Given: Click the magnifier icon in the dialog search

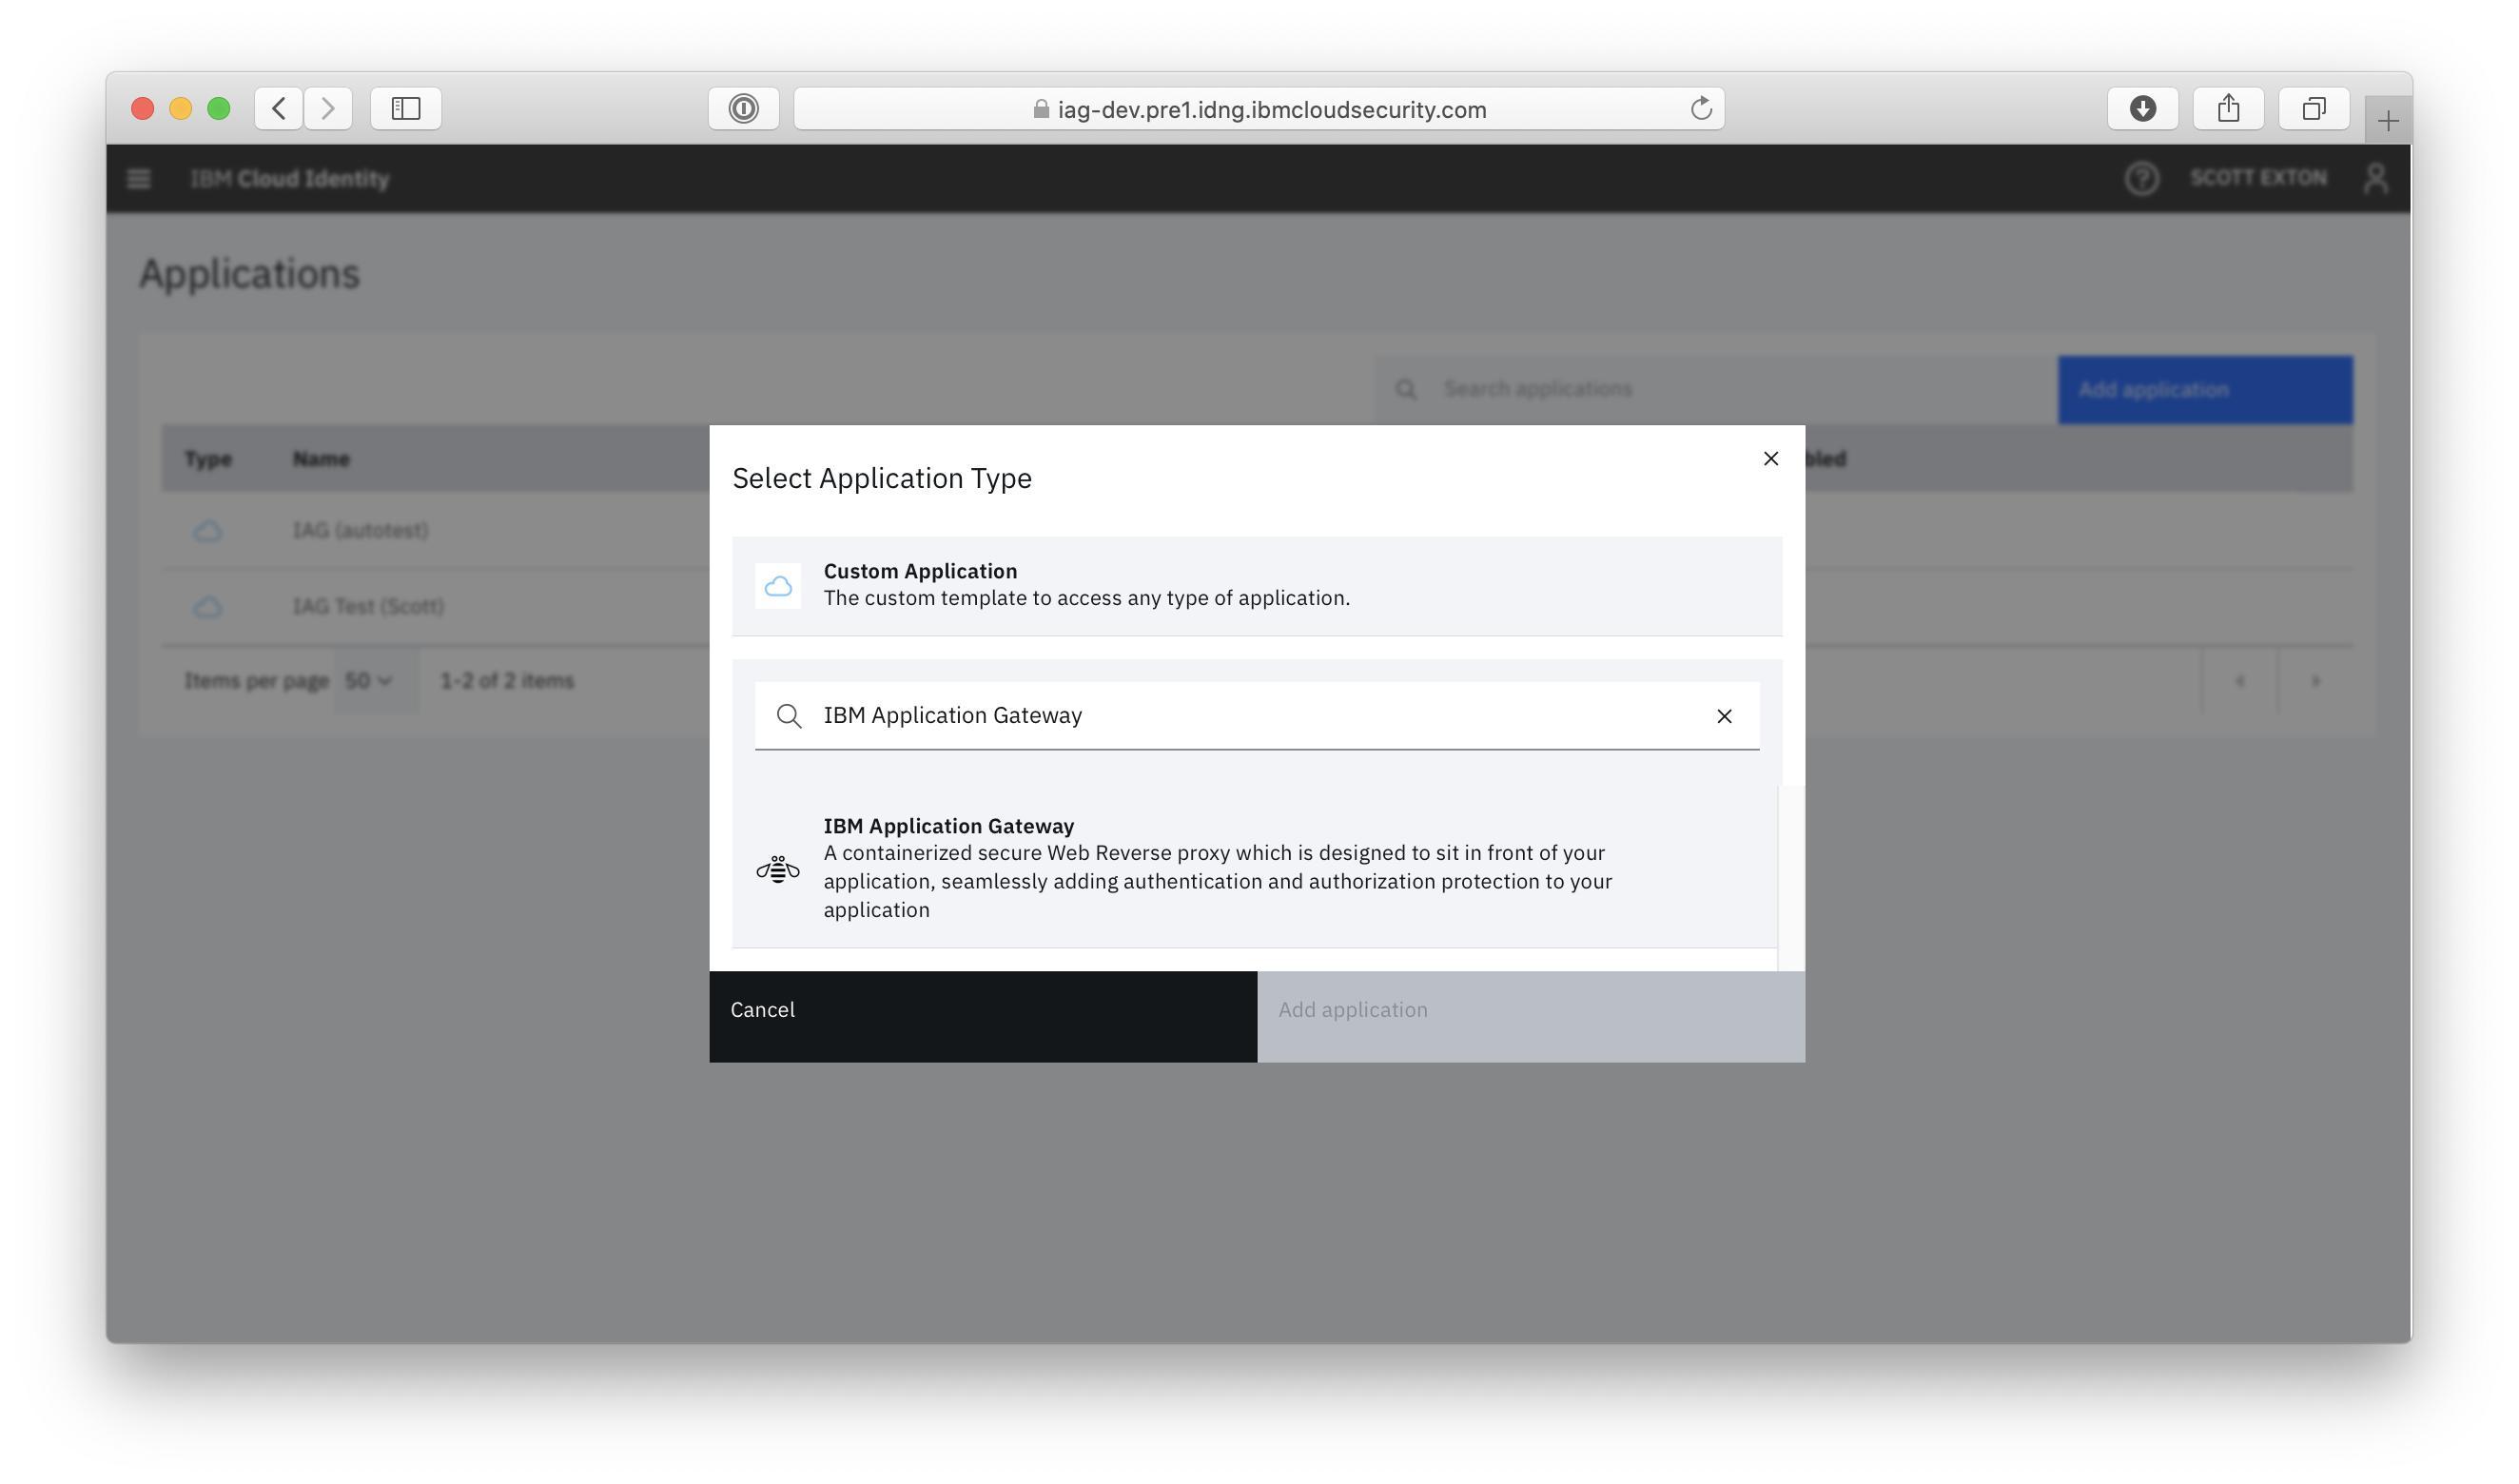Looking at the screenshot, I should click(x=789, y=716).
